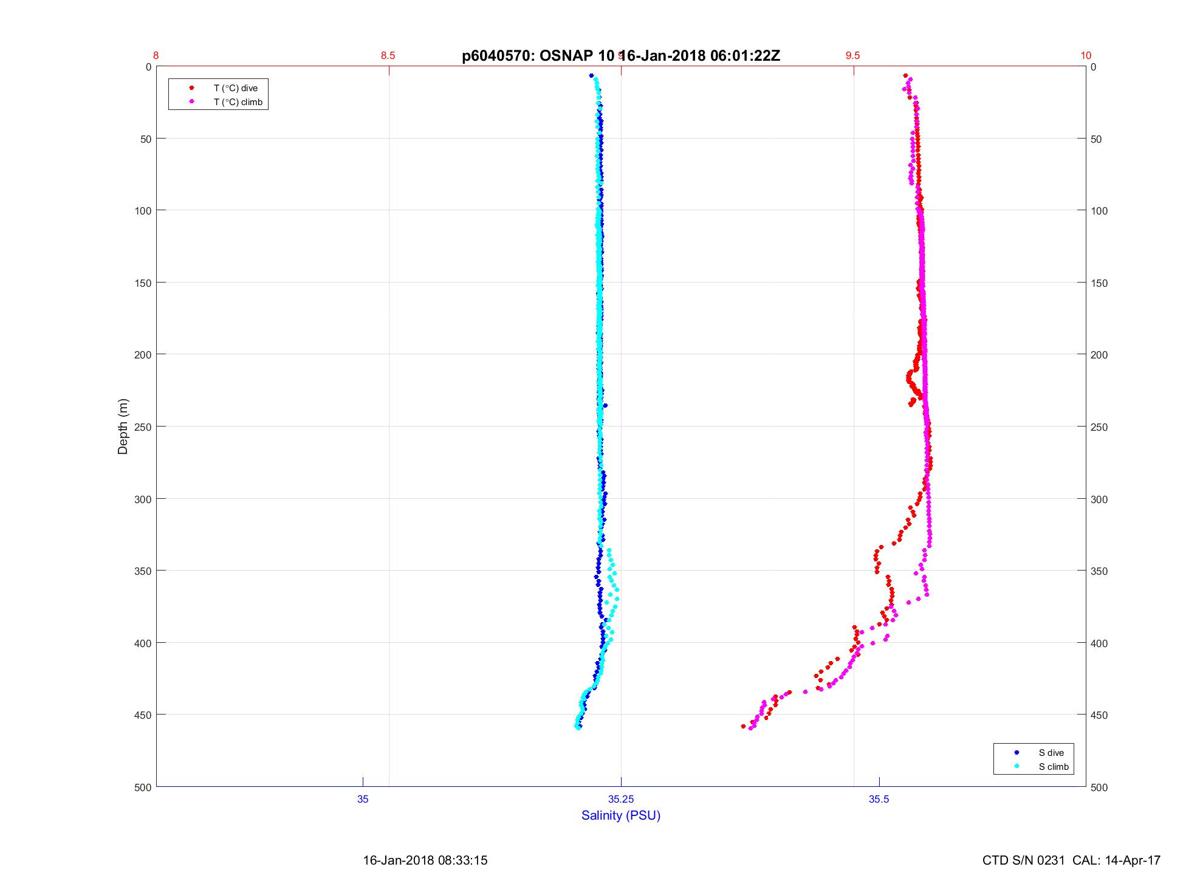The width and height of the screenshot is (1200, 885).
Task: Click the '350' tick on the right depth axis
Action: [x=1099, y=571]
